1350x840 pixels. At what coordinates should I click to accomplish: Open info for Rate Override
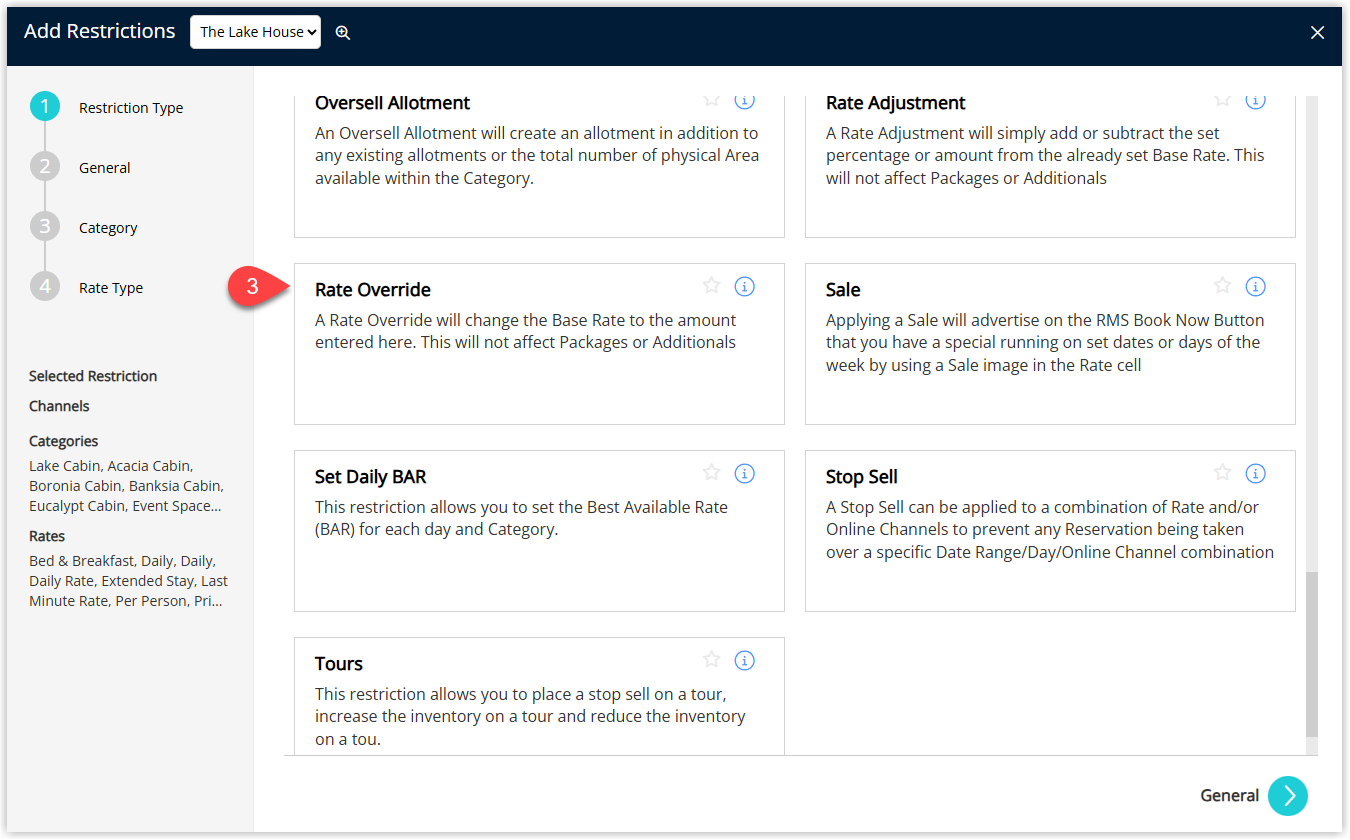point(745,286)
